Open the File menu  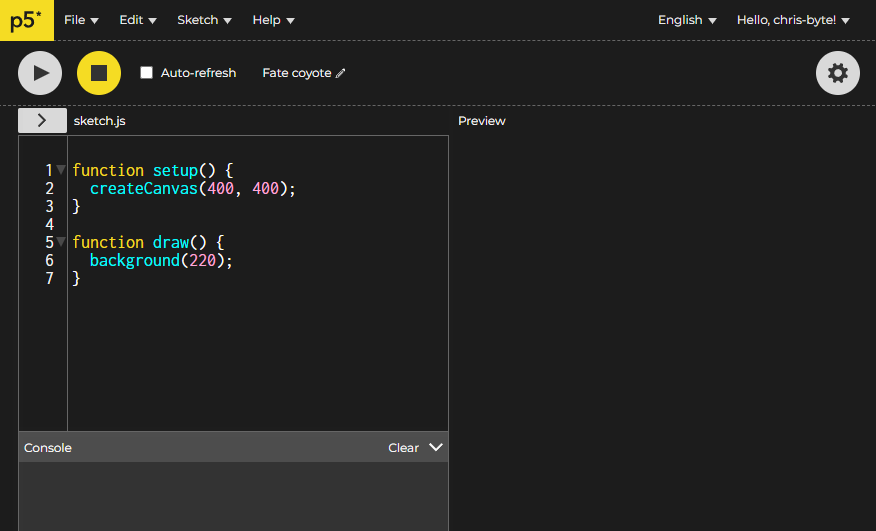point(81,20)
